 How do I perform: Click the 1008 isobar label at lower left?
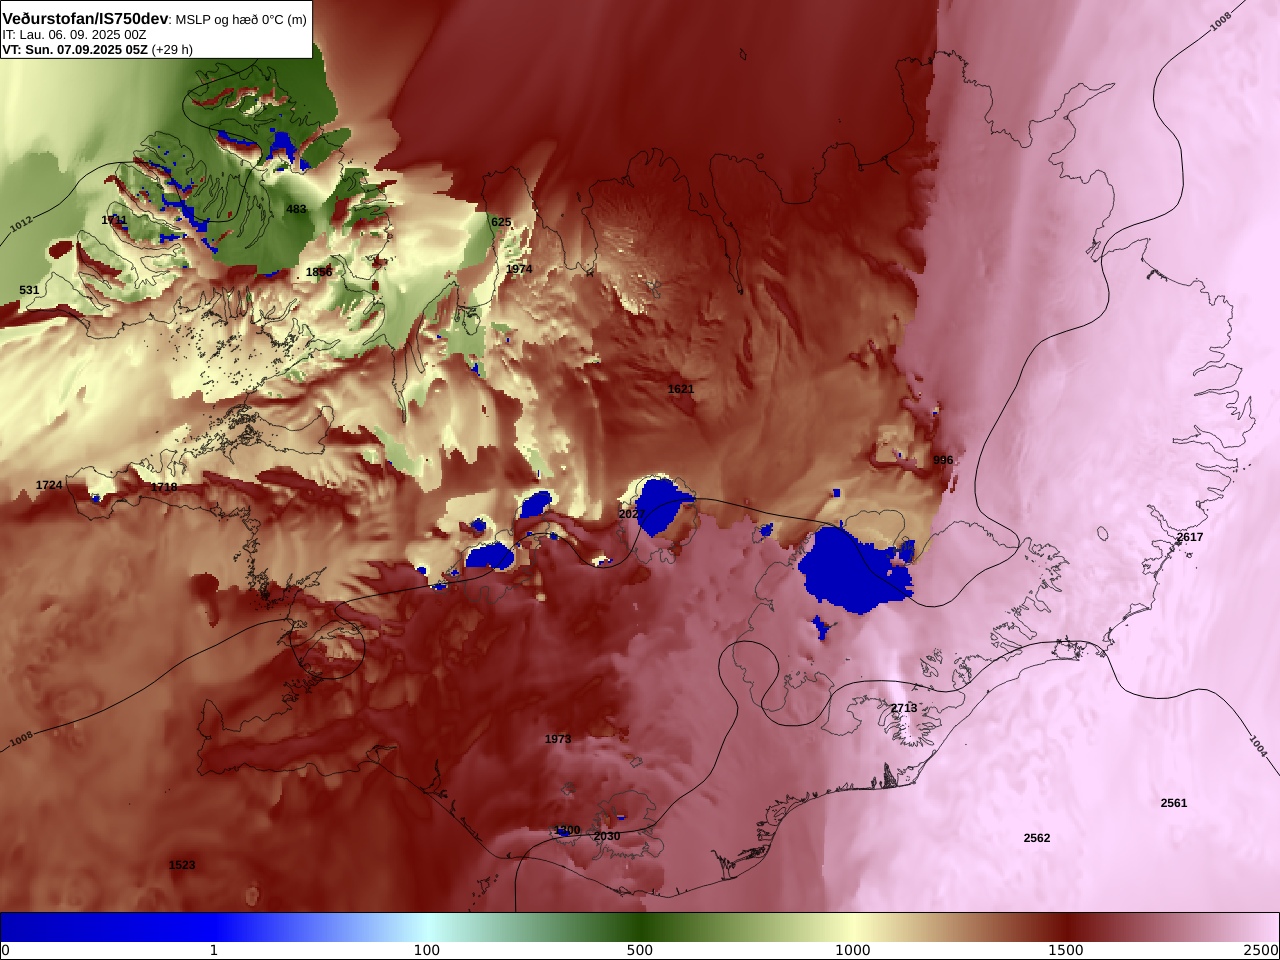tap(21, 740)
